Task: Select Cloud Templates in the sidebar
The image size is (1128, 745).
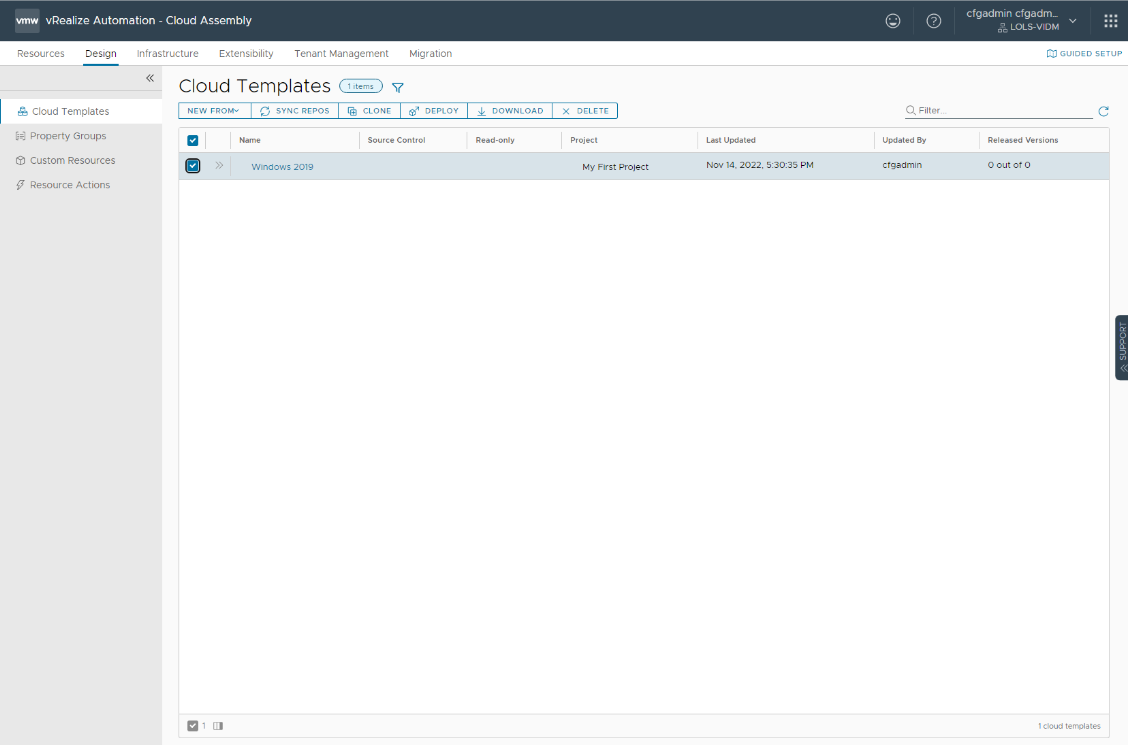Action: (x=70, y=111)
